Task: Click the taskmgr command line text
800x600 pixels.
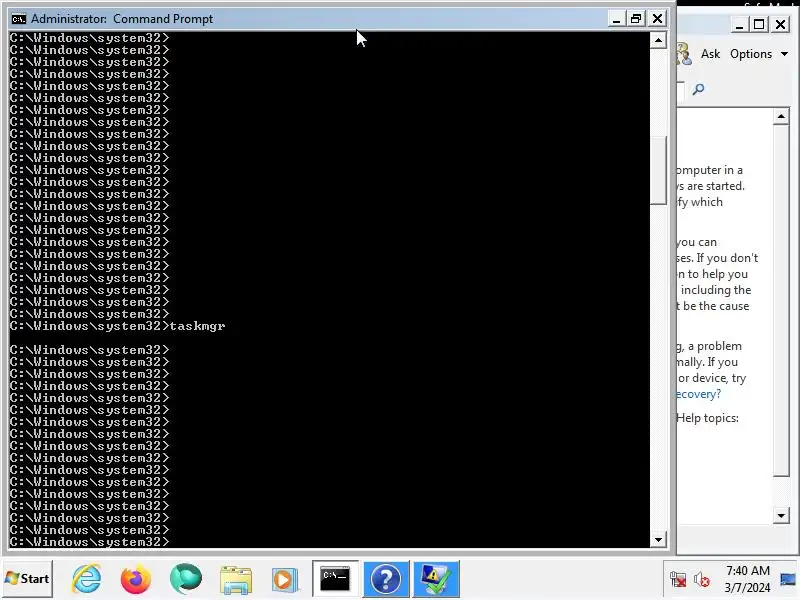Action: [x=197, y=326]
